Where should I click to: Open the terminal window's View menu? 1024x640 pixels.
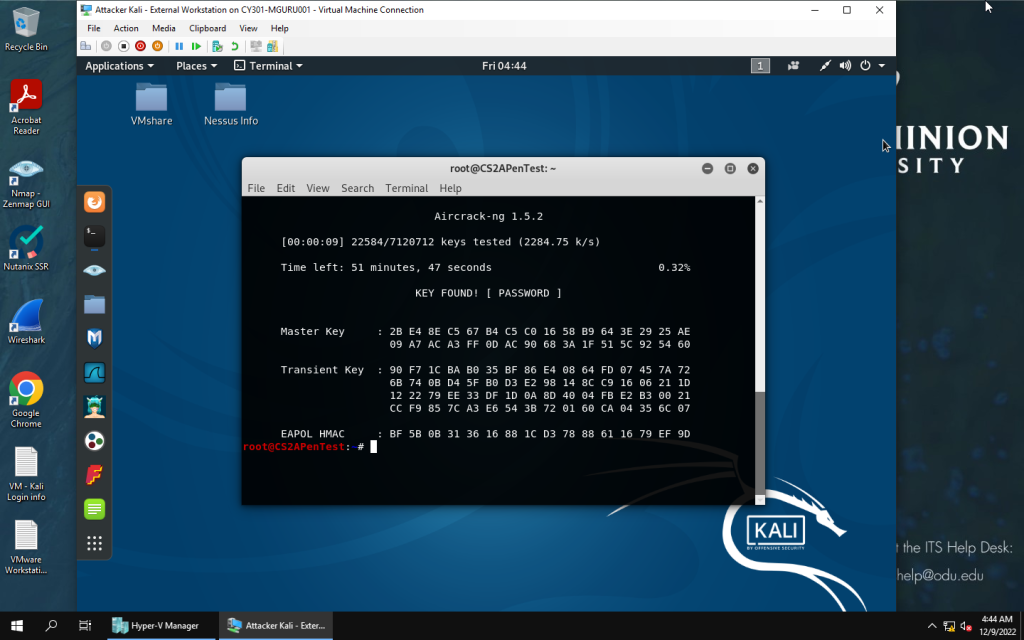318,188
